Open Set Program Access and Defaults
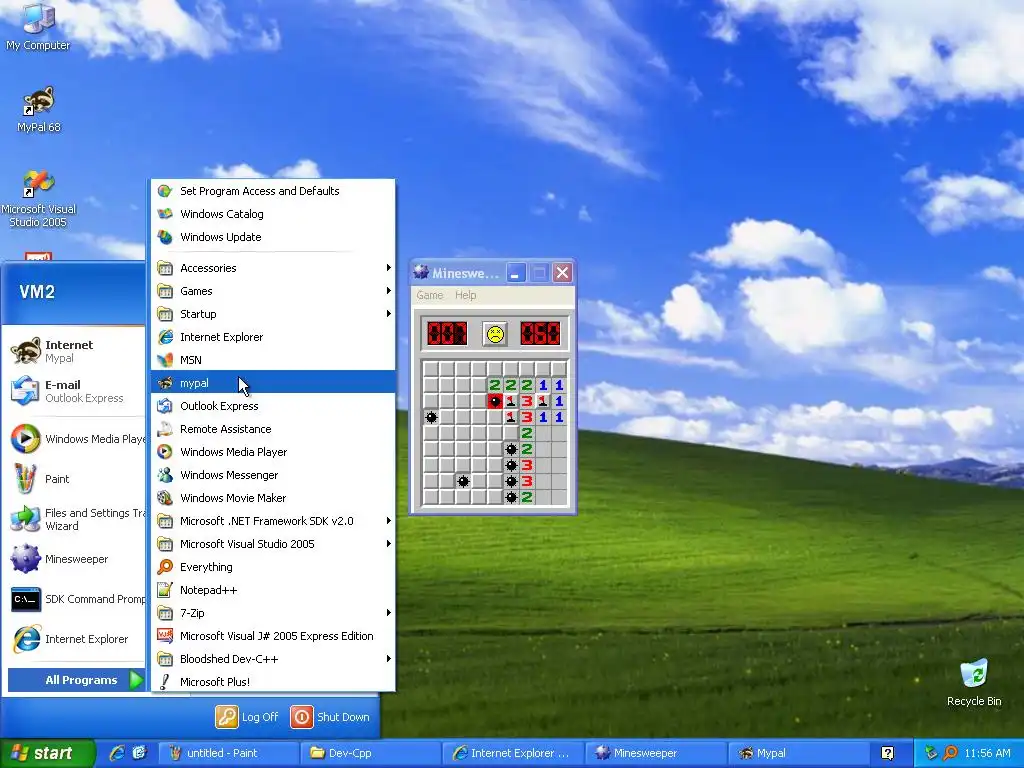The width and height of the screenshot is (1024, 768). point(273,191)
